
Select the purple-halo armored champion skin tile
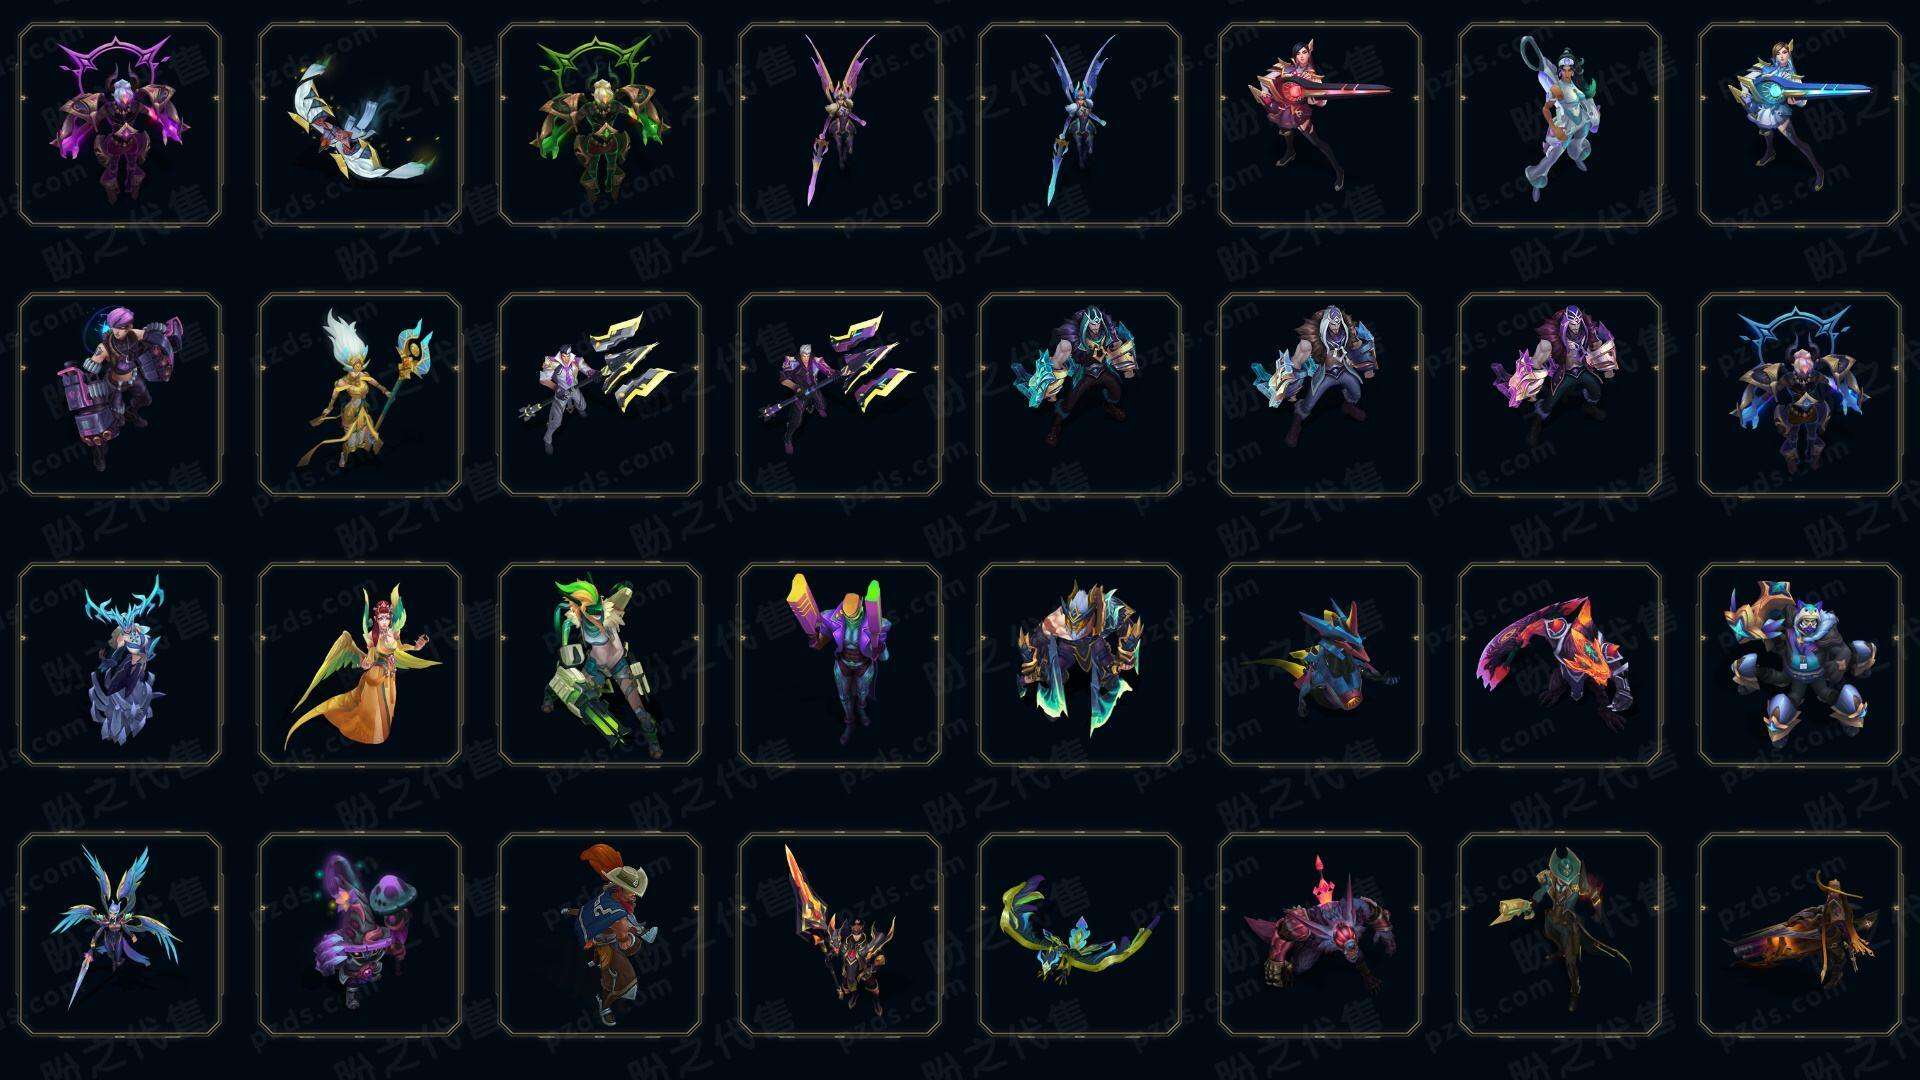point(120,124)
